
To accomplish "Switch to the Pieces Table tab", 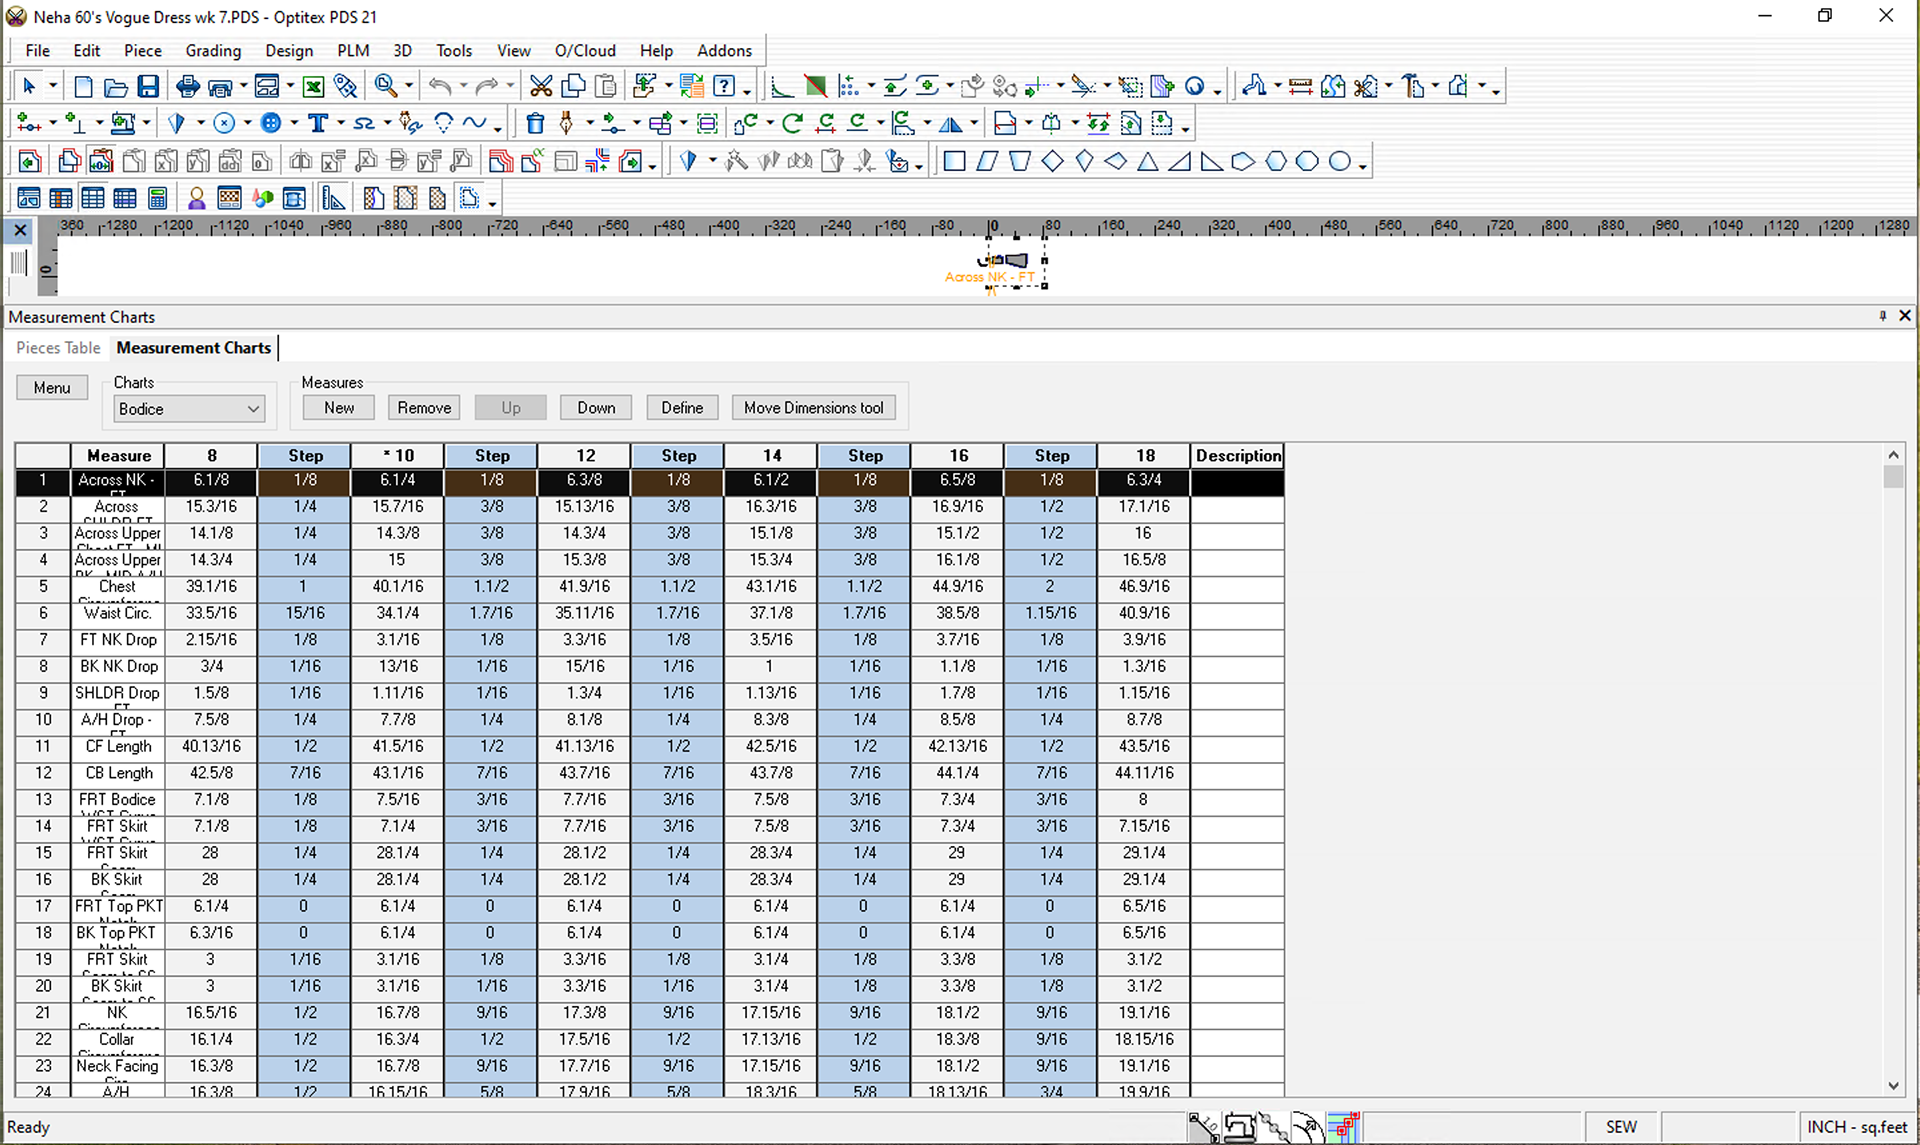I will (x=58, y=348).
